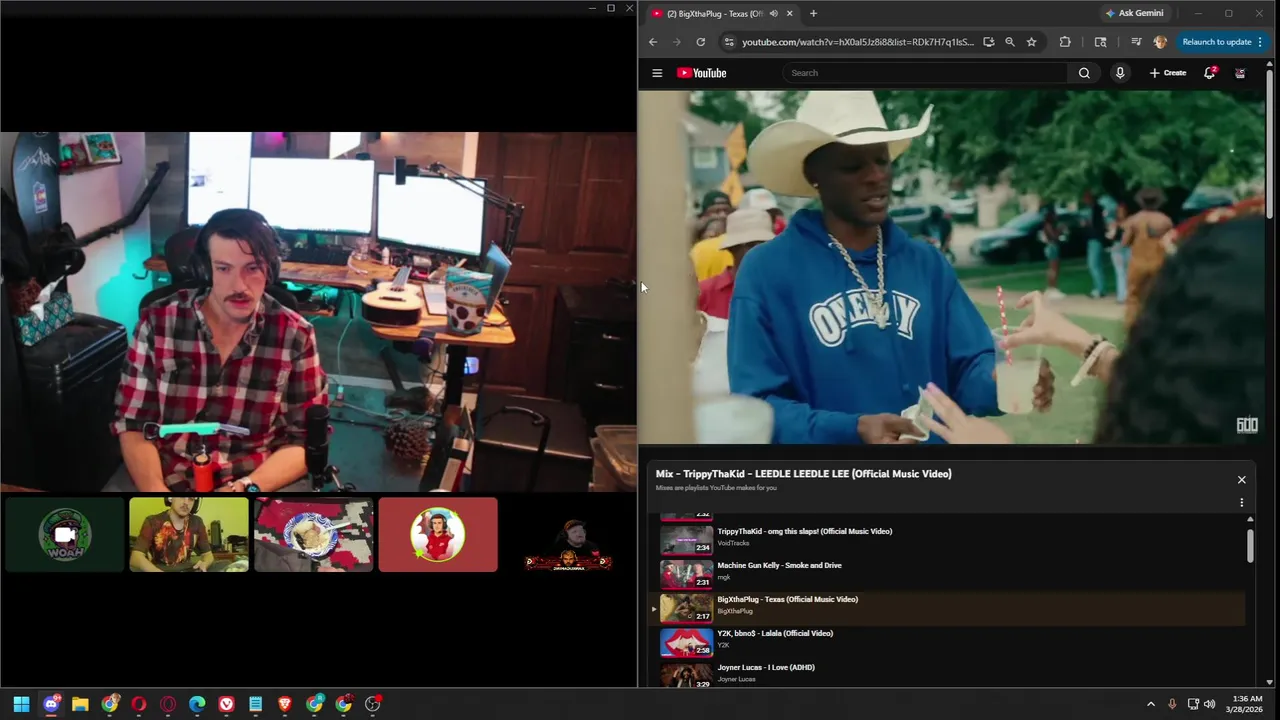Open the YouTube guide hamburger menu
1280x720 pixels.
657,73
